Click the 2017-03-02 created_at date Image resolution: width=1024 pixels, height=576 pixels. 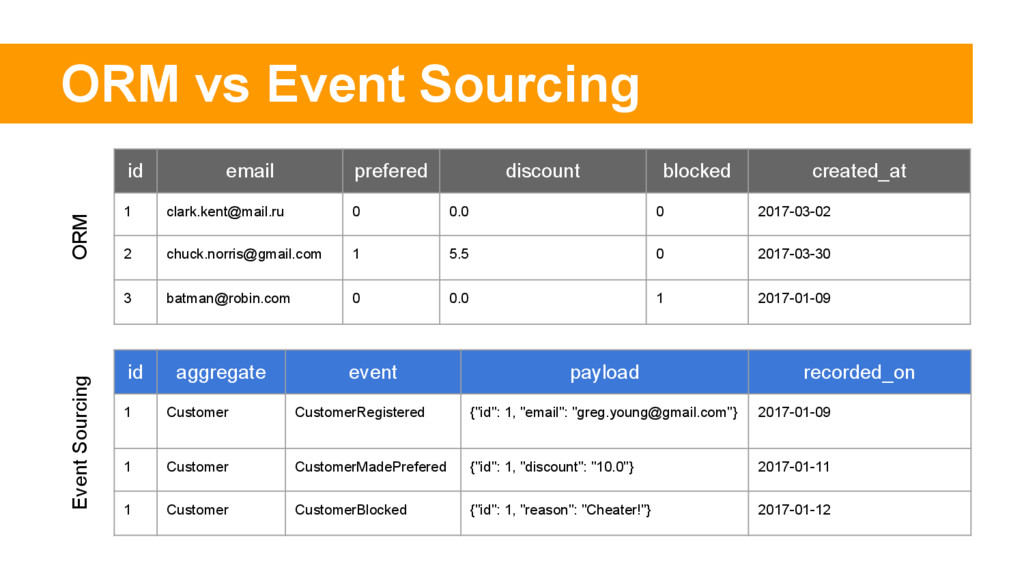[x=793, y=212]
